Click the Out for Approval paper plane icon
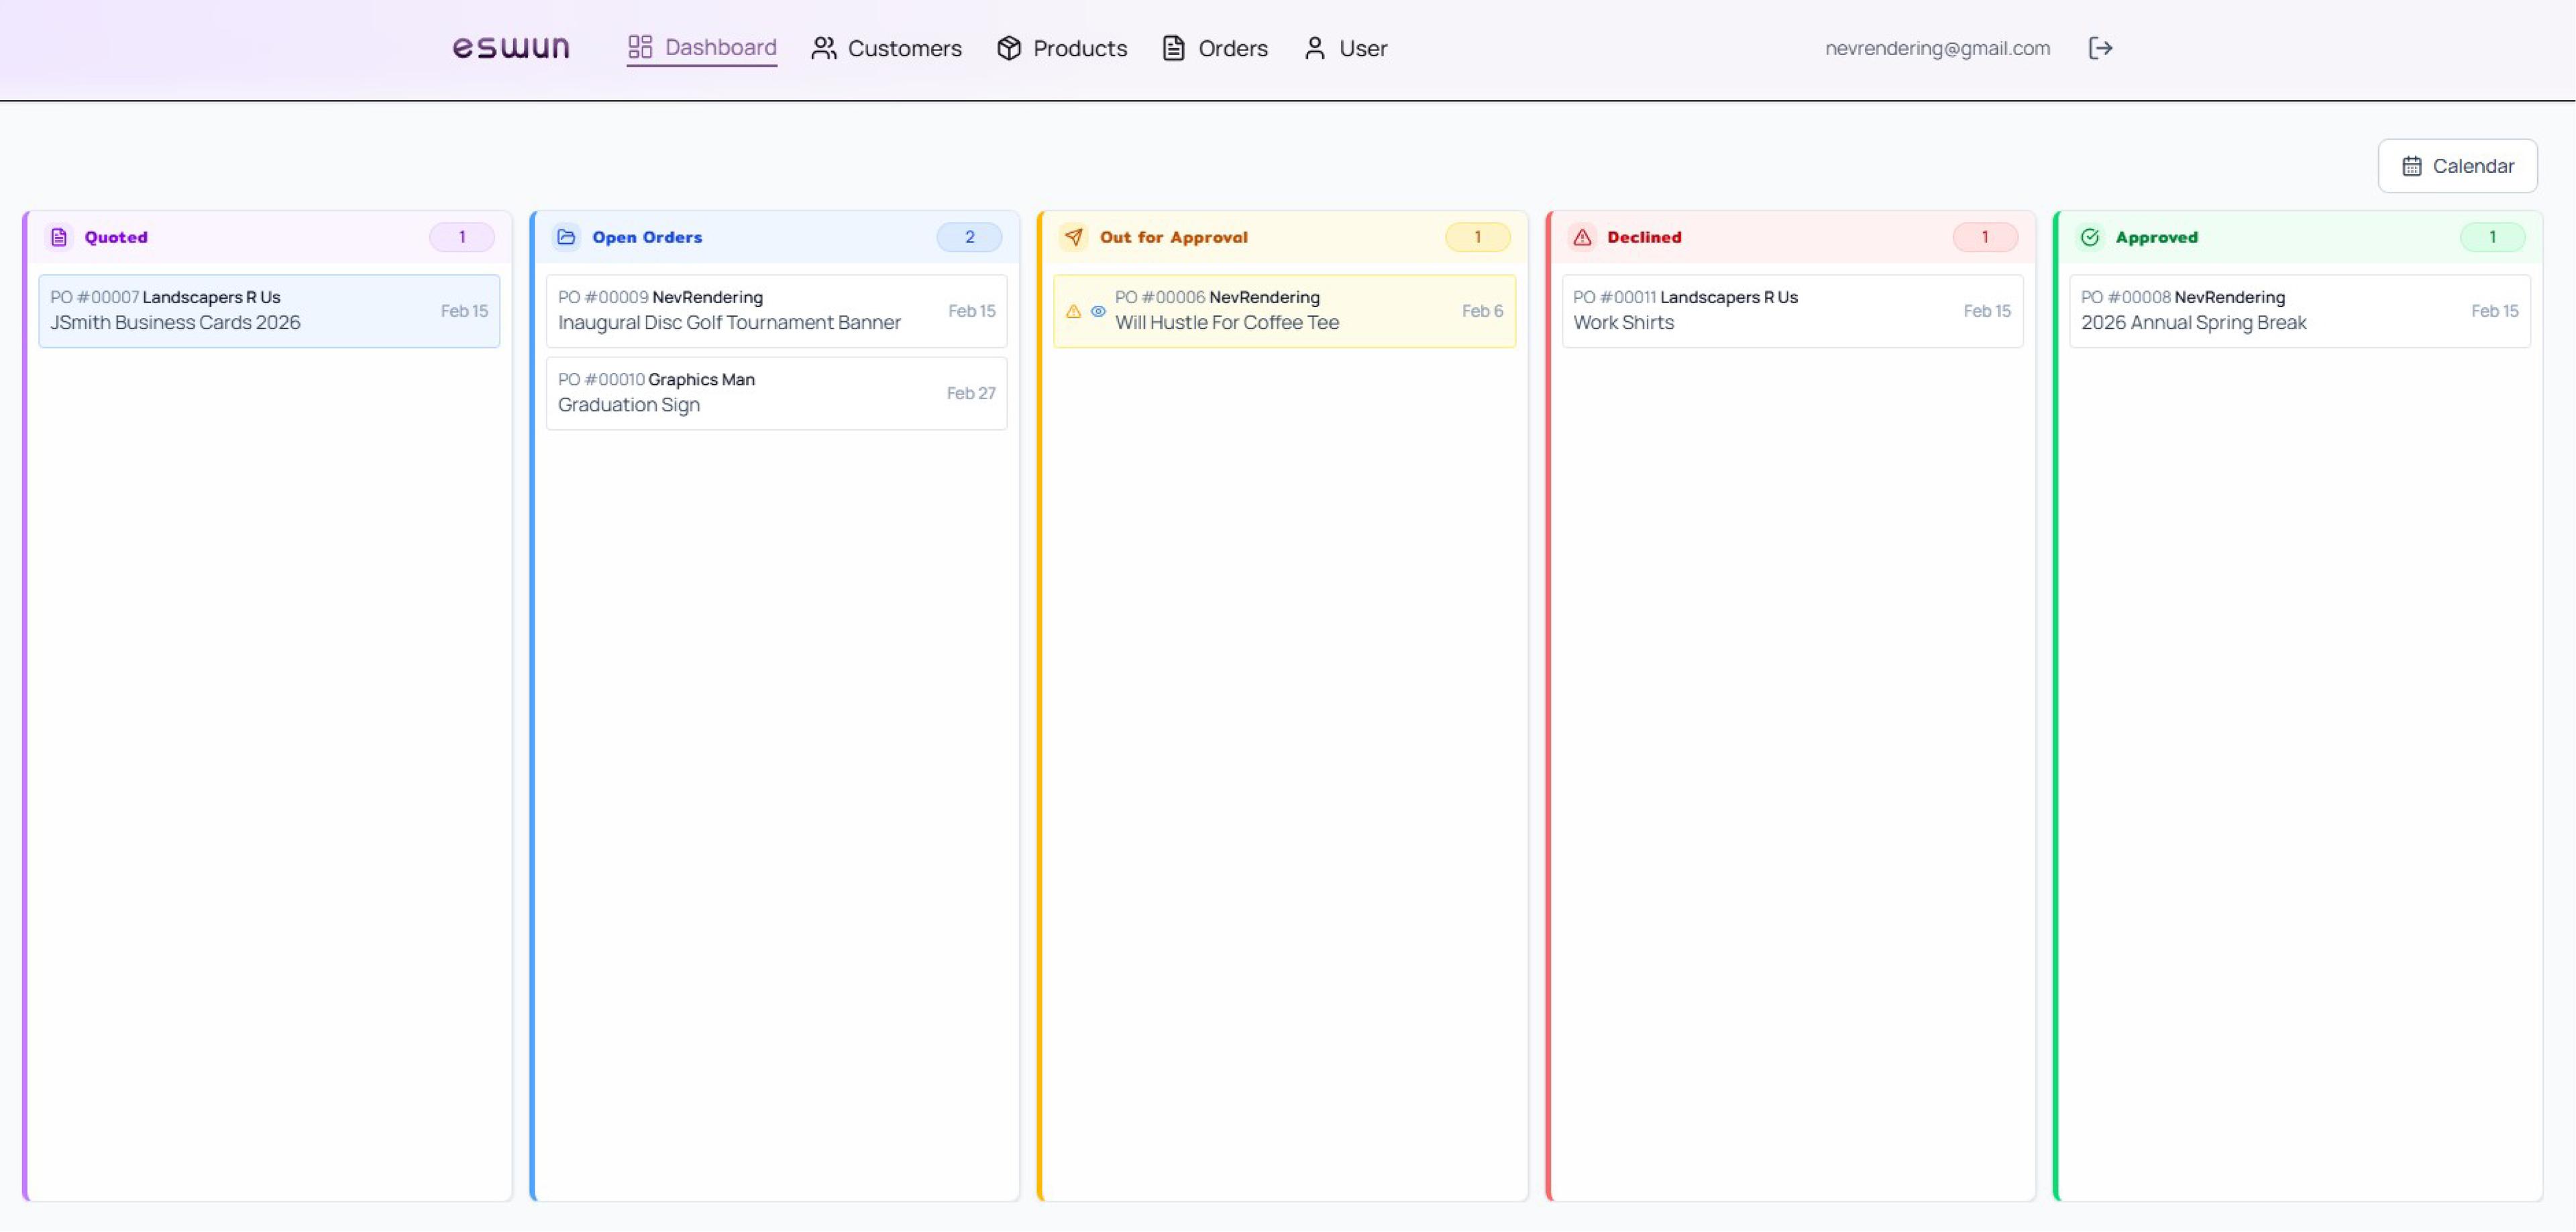Image resolution: width=2576 pixels, height=1232 pixels. 1074,237
